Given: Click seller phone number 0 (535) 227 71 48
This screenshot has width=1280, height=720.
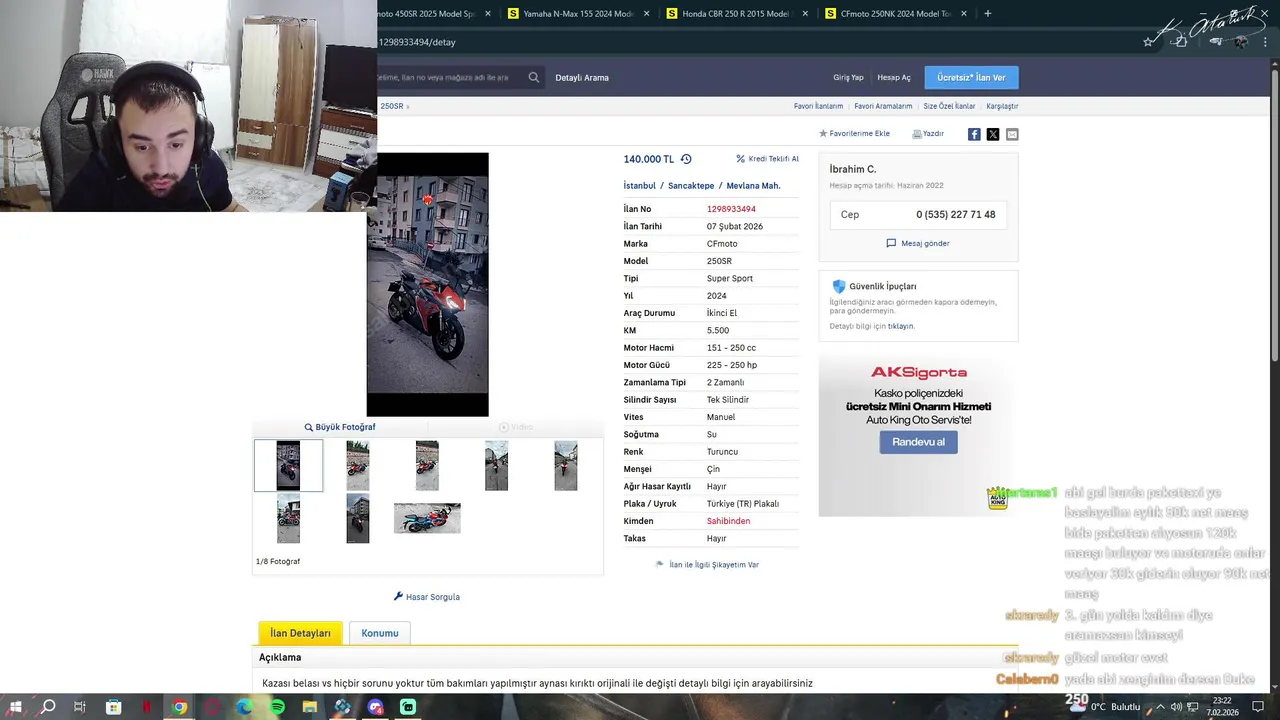Looking at the screenshot, I should [955, 214].
